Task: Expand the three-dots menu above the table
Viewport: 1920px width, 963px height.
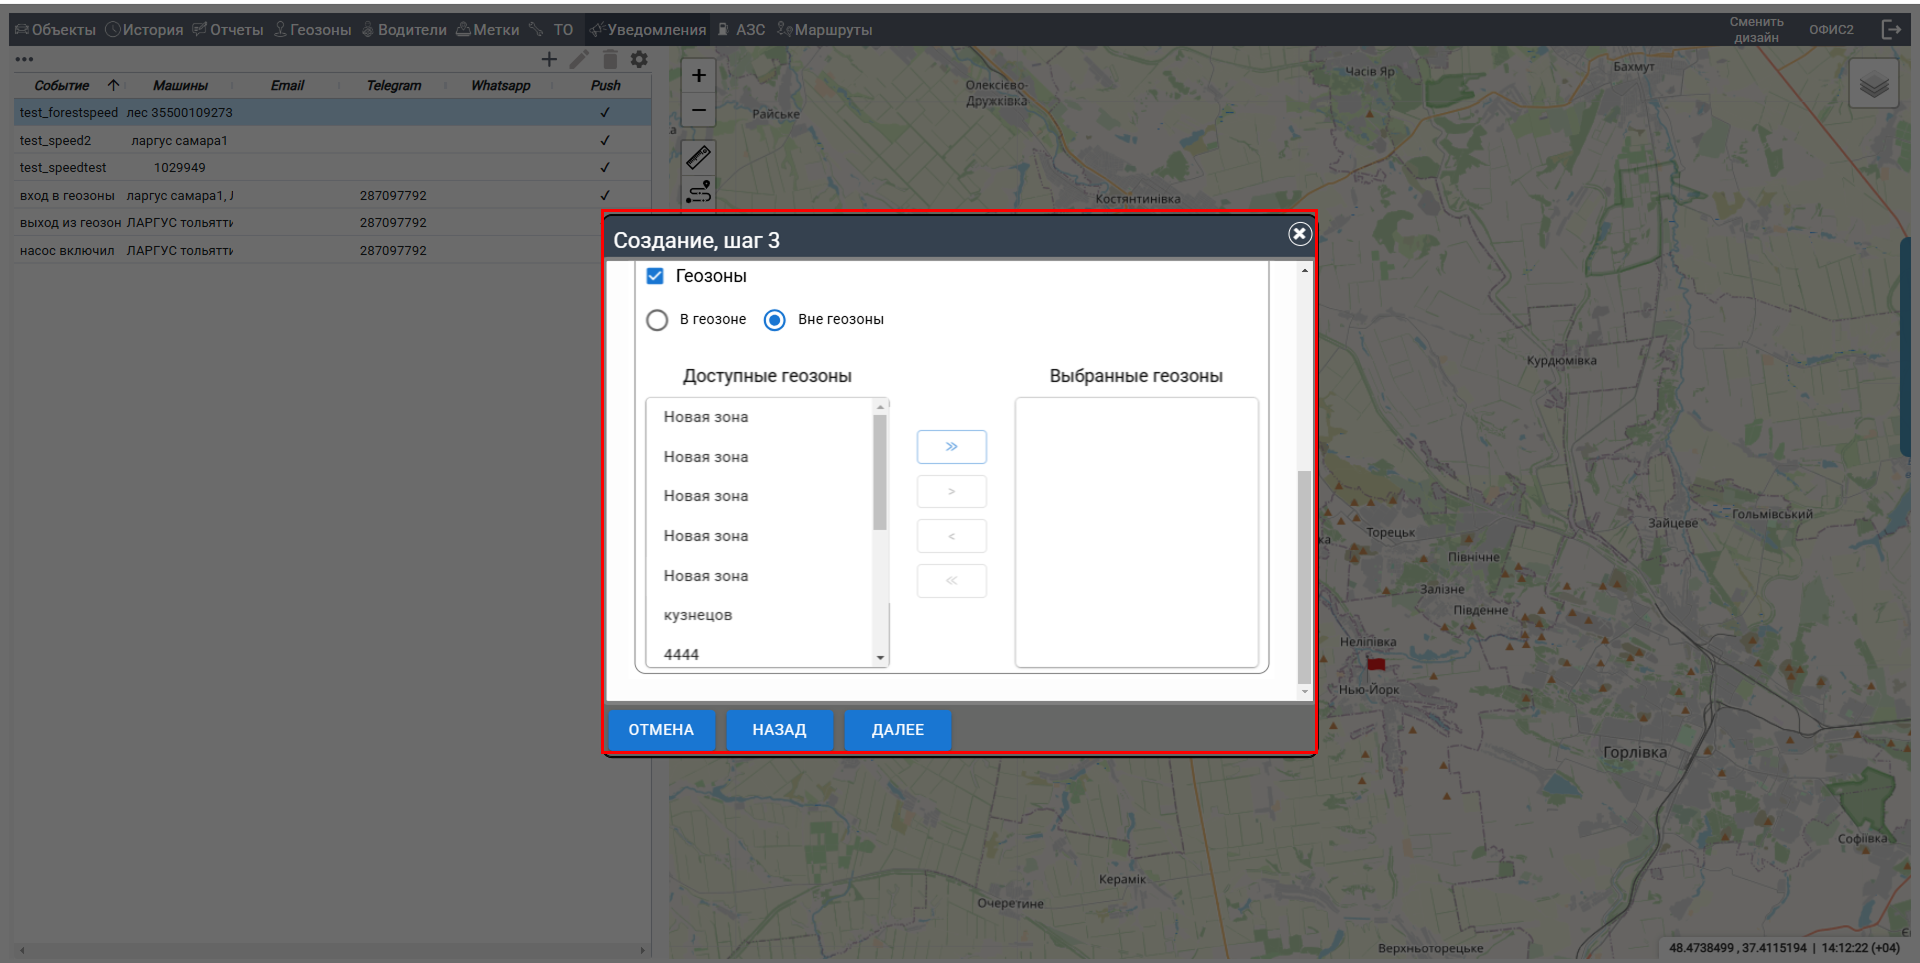Action: pos(24,60)
